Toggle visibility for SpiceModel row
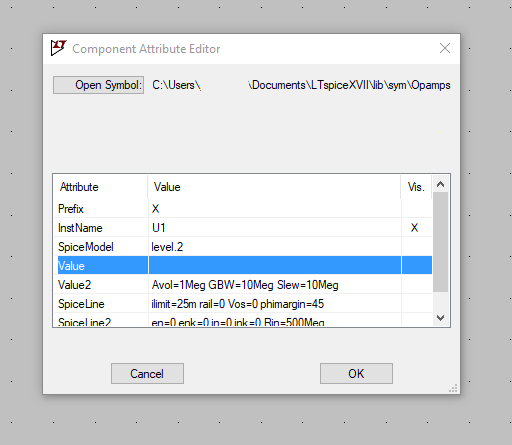This screenshot has width=512, height=445. pyautogui.click(x=417, y=247)
